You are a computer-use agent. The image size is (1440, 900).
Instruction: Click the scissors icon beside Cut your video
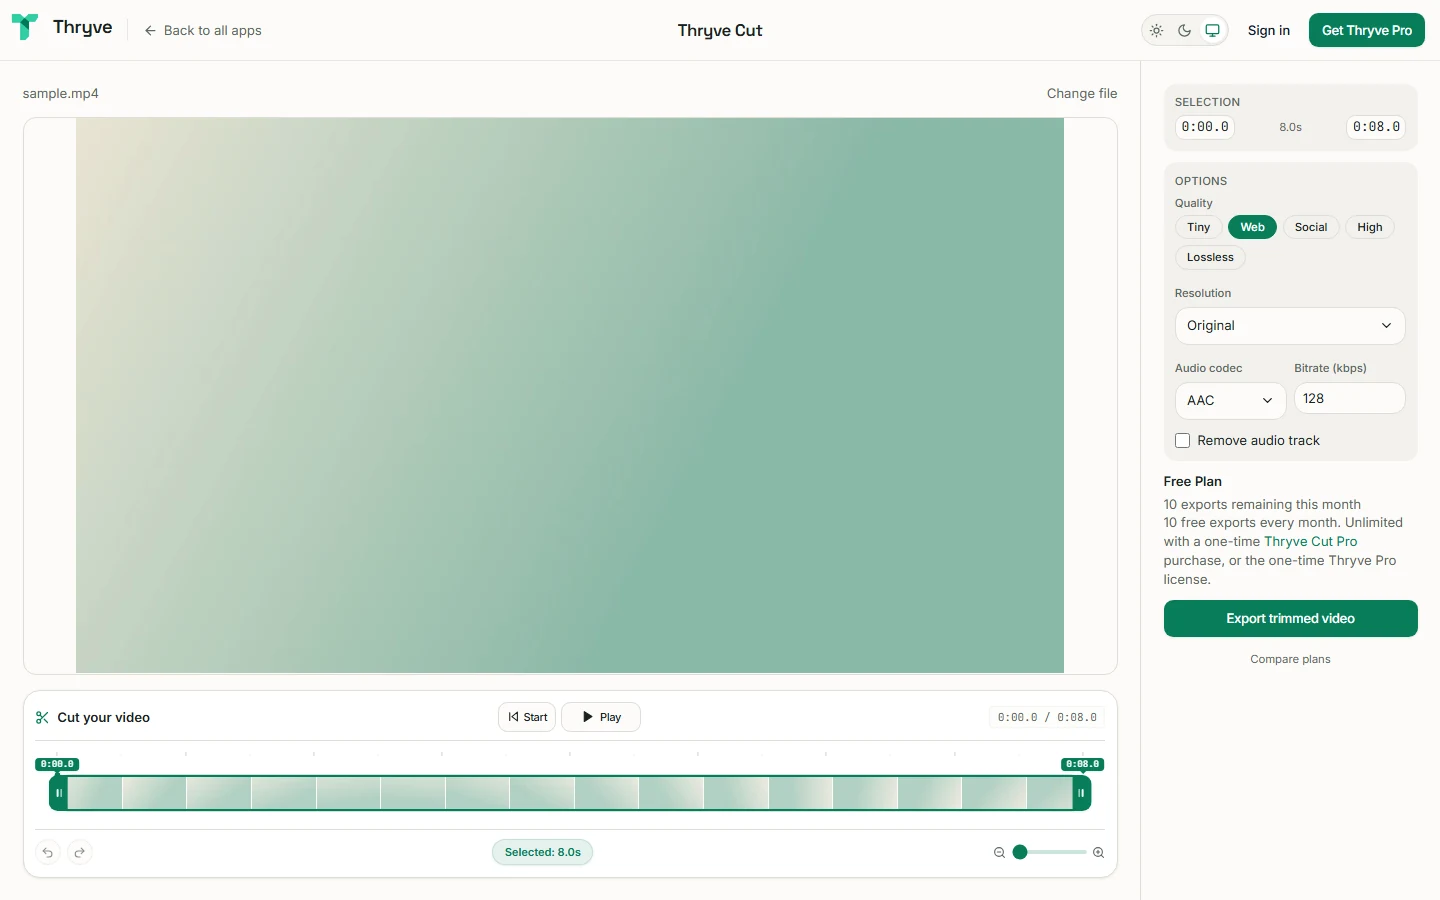42,718
